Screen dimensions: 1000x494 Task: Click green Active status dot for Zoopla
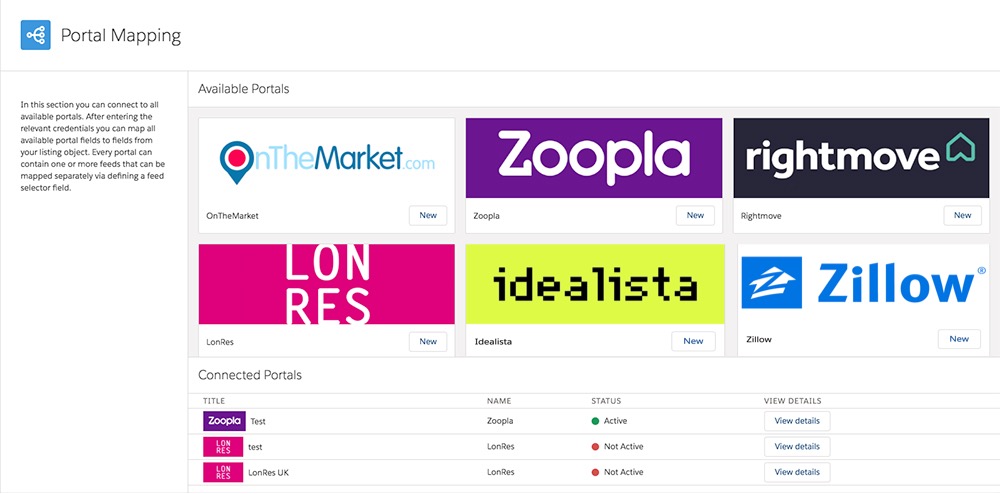coord(595,421)
